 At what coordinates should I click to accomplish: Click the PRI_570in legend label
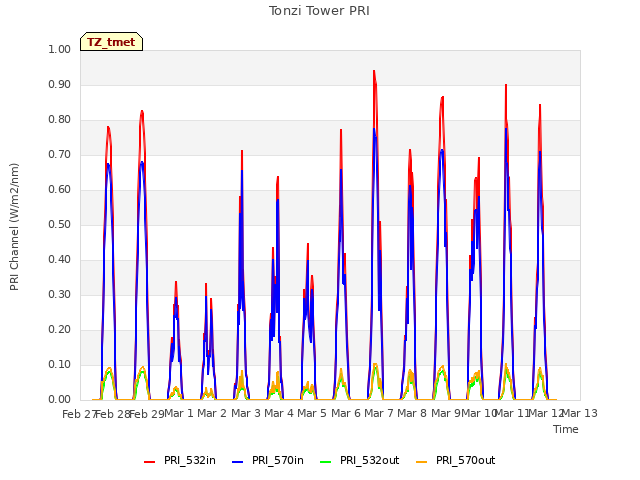pyautogui.click(x=278, y=460)
